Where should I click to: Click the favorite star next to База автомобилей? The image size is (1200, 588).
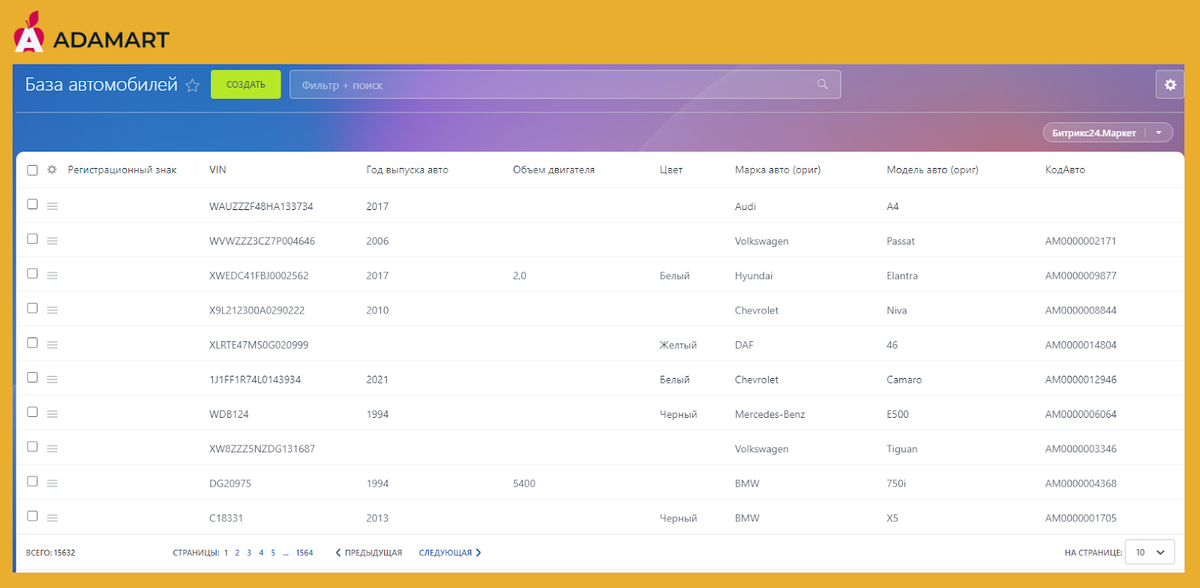point(193,86)
